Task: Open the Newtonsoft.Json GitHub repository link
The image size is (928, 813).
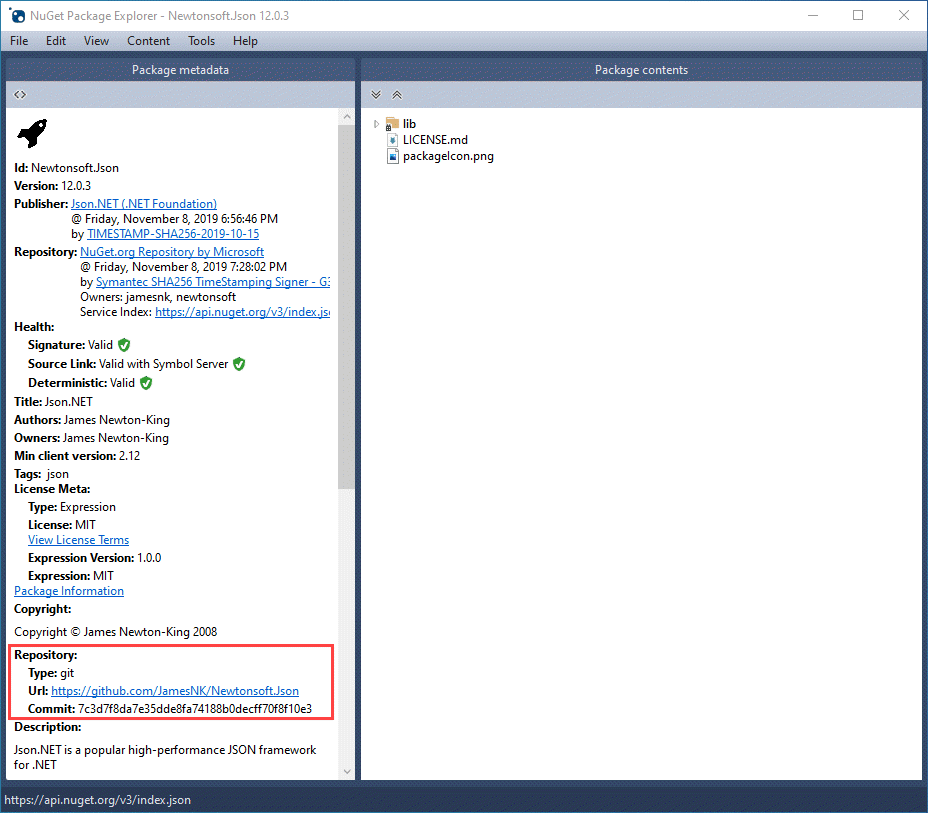Action: pyautogui.click(x=175, y=690)
